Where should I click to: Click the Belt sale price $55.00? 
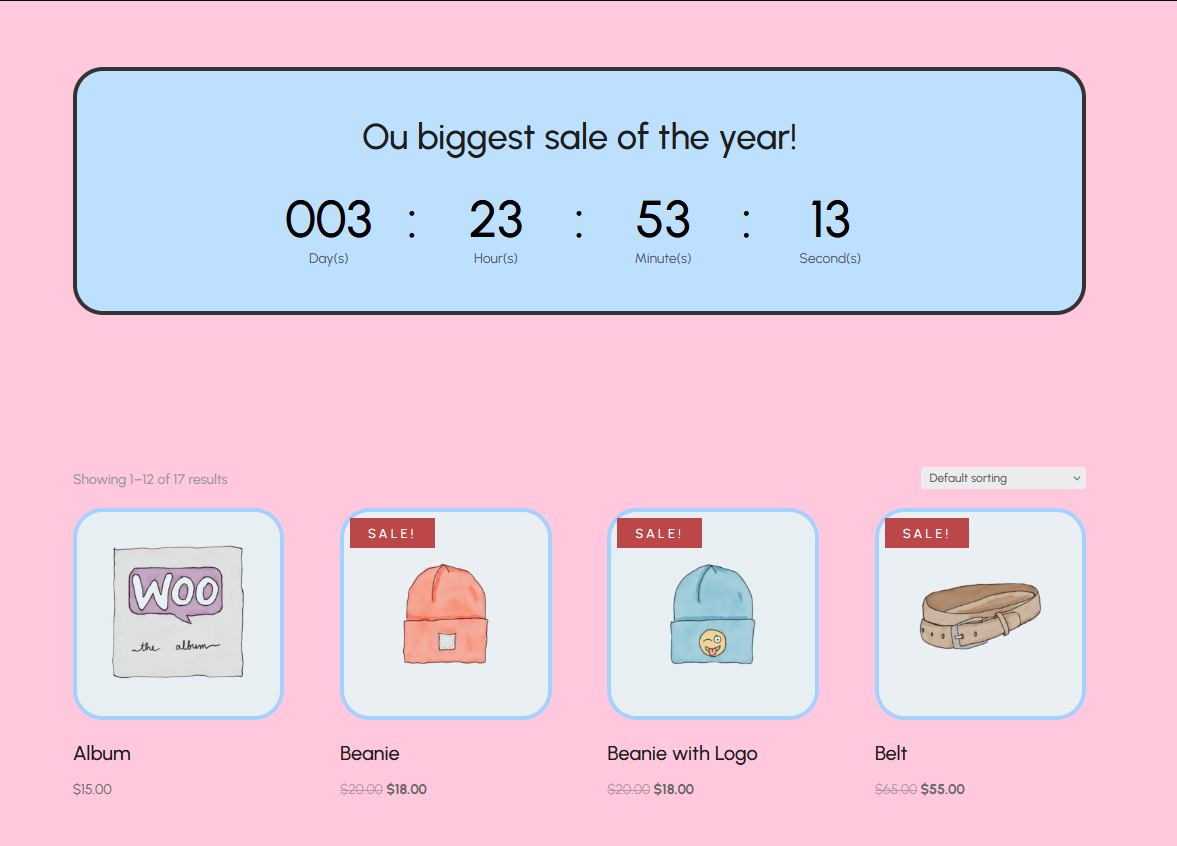[x=942, y=789]
